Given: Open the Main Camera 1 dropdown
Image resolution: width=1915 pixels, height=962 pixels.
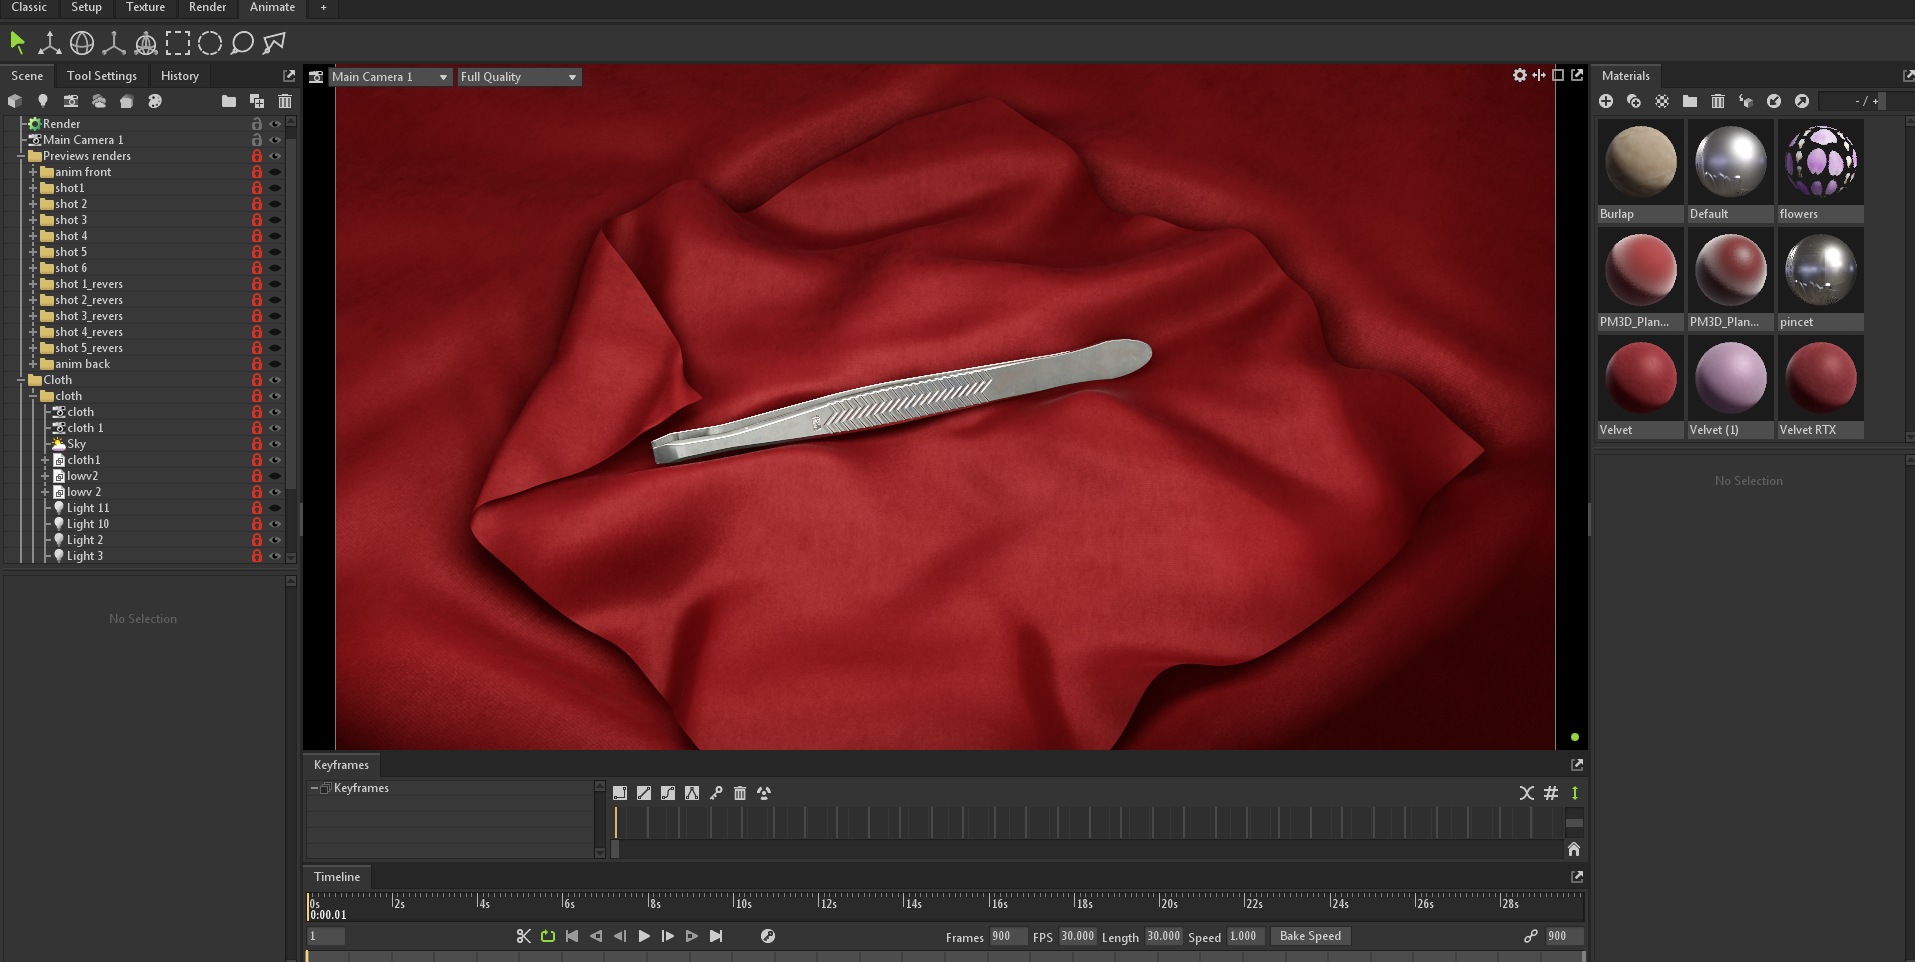Looking at the screenshot, I should tap(390, 77).
